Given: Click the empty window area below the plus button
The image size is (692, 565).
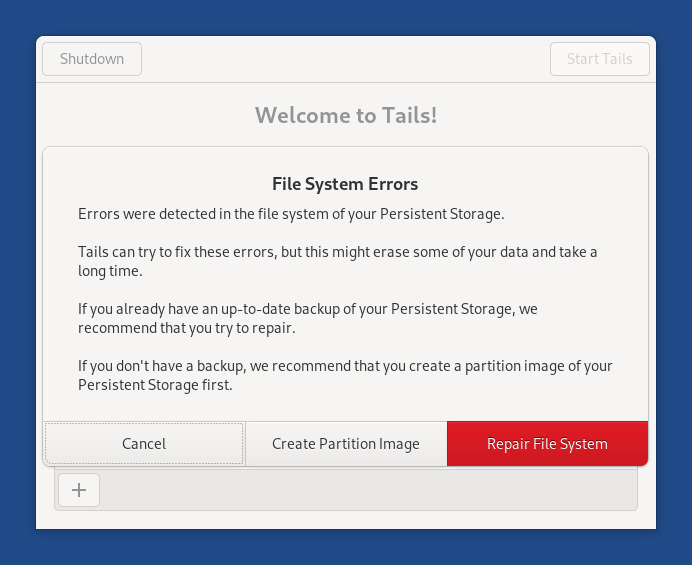Looking at the screenshot, I should click(x=345, y=519).
